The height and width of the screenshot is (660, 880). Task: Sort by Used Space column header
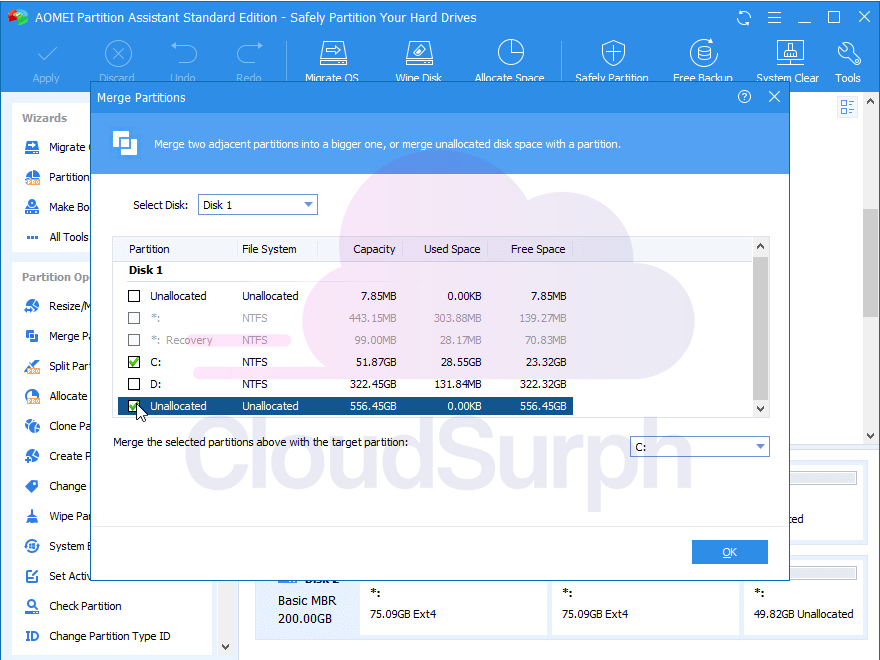[x=452, y=249]
